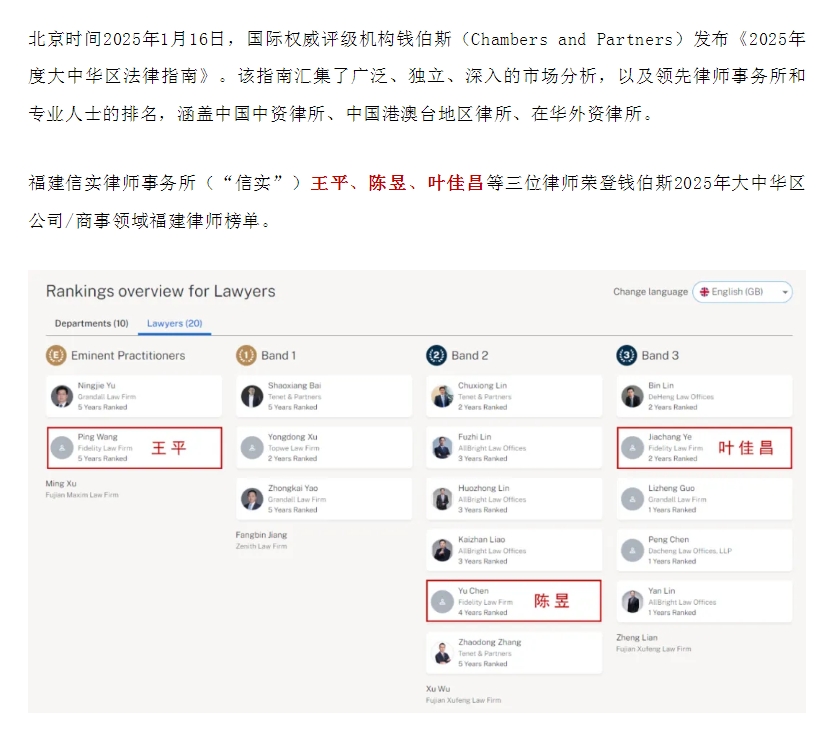Click Yu Chen's placeholder avatar
Image resolution: width=830 pixels, height=752 pixels.
point(442,602)
